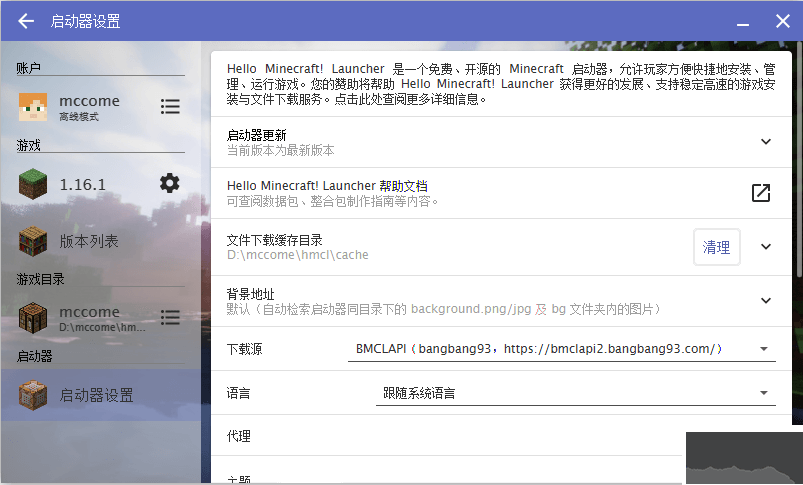Open mccome game directory list menu icon
The image size is (803, 485).
pyautogui.click(x=170, y=318)
